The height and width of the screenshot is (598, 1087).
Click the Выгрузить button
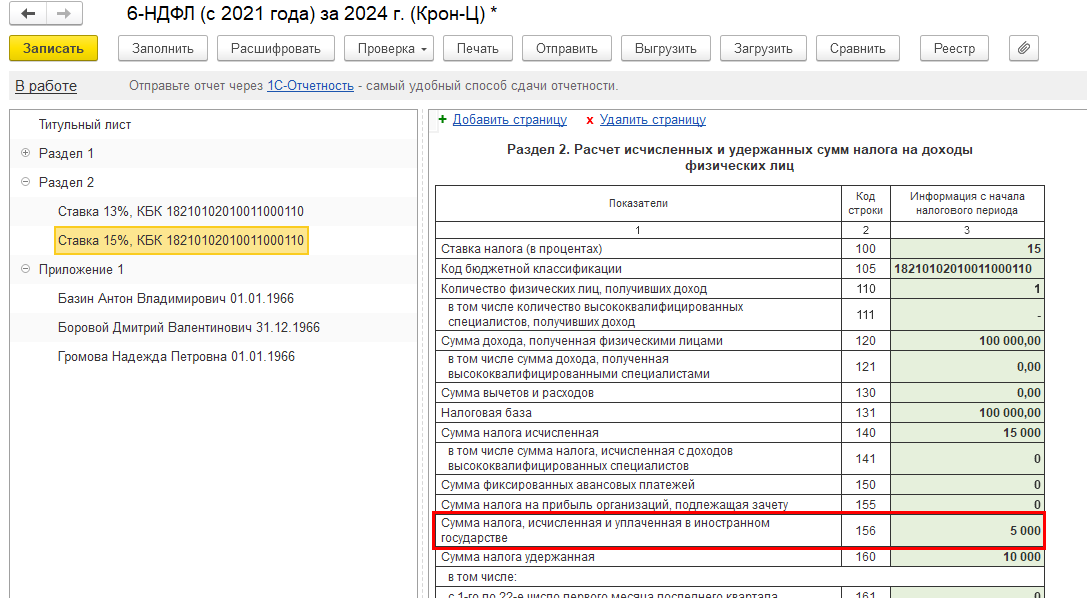tap(666, 49)
